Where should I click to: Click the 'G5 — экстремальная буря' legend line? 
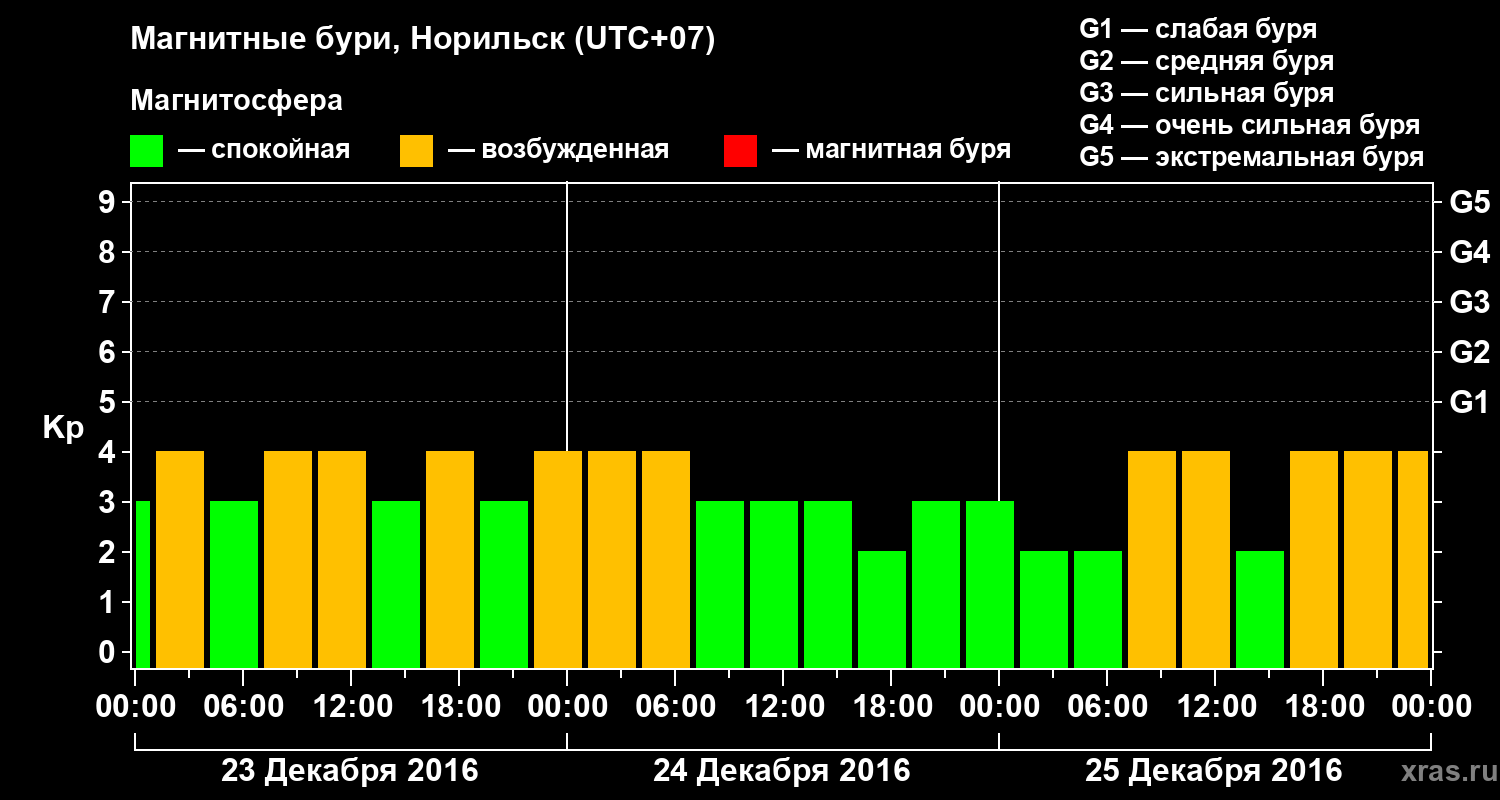click(1252, 157)
